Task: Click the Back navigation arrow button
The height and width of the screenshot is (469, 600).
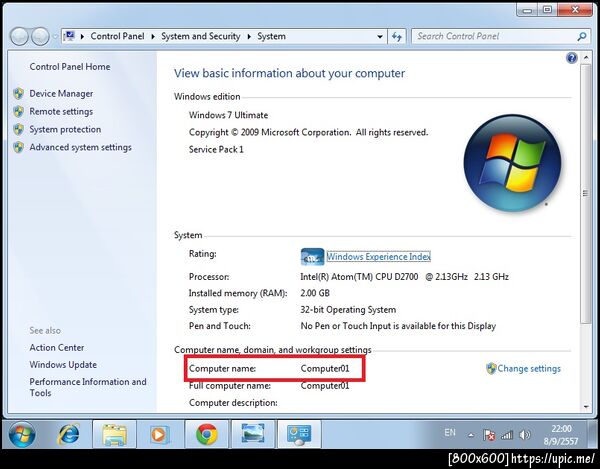Action: 19,37
